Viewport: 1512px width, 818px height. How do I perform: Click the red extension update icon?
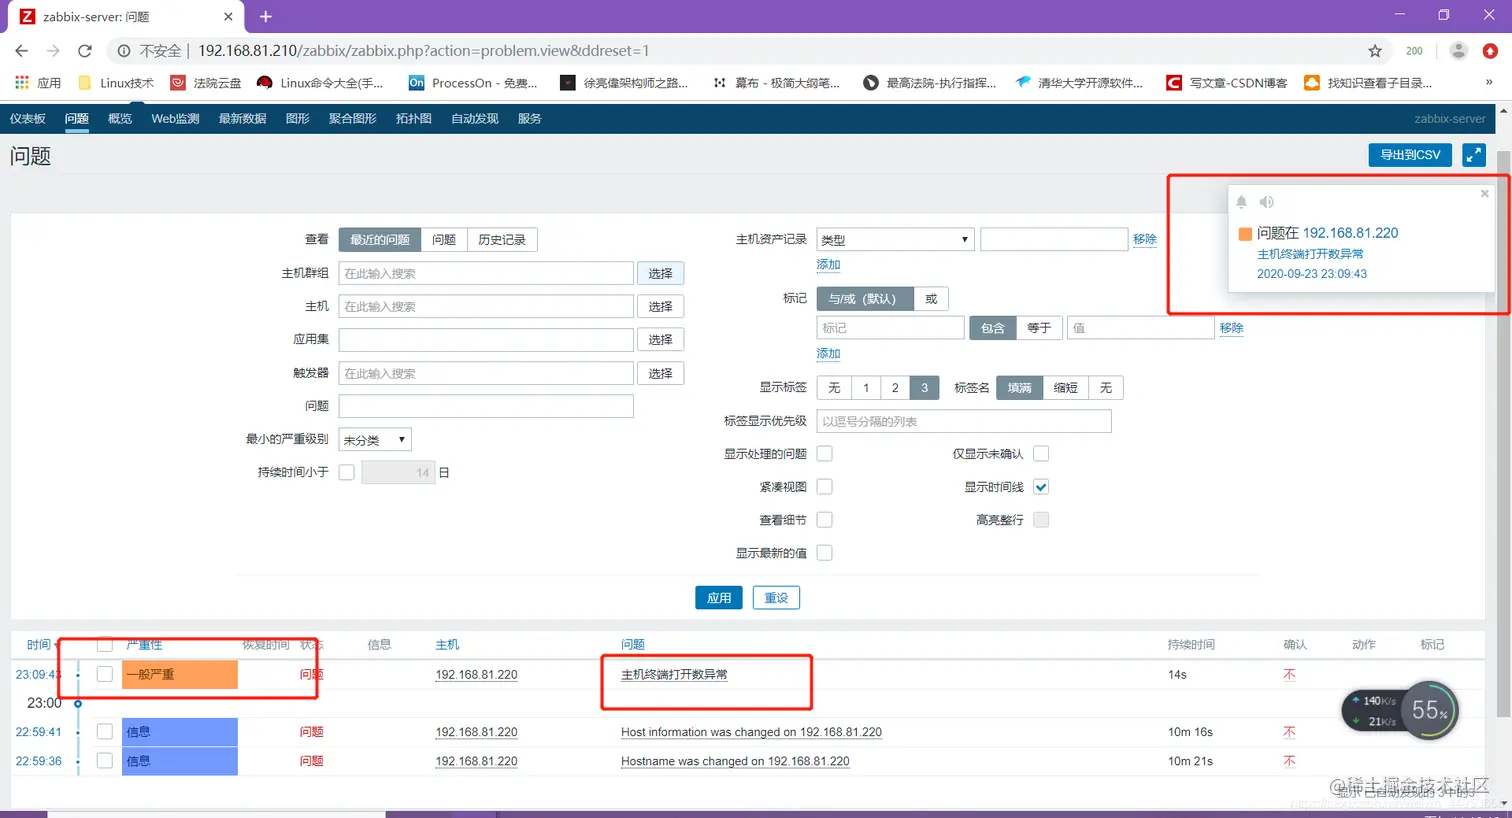coord(1490,51)
